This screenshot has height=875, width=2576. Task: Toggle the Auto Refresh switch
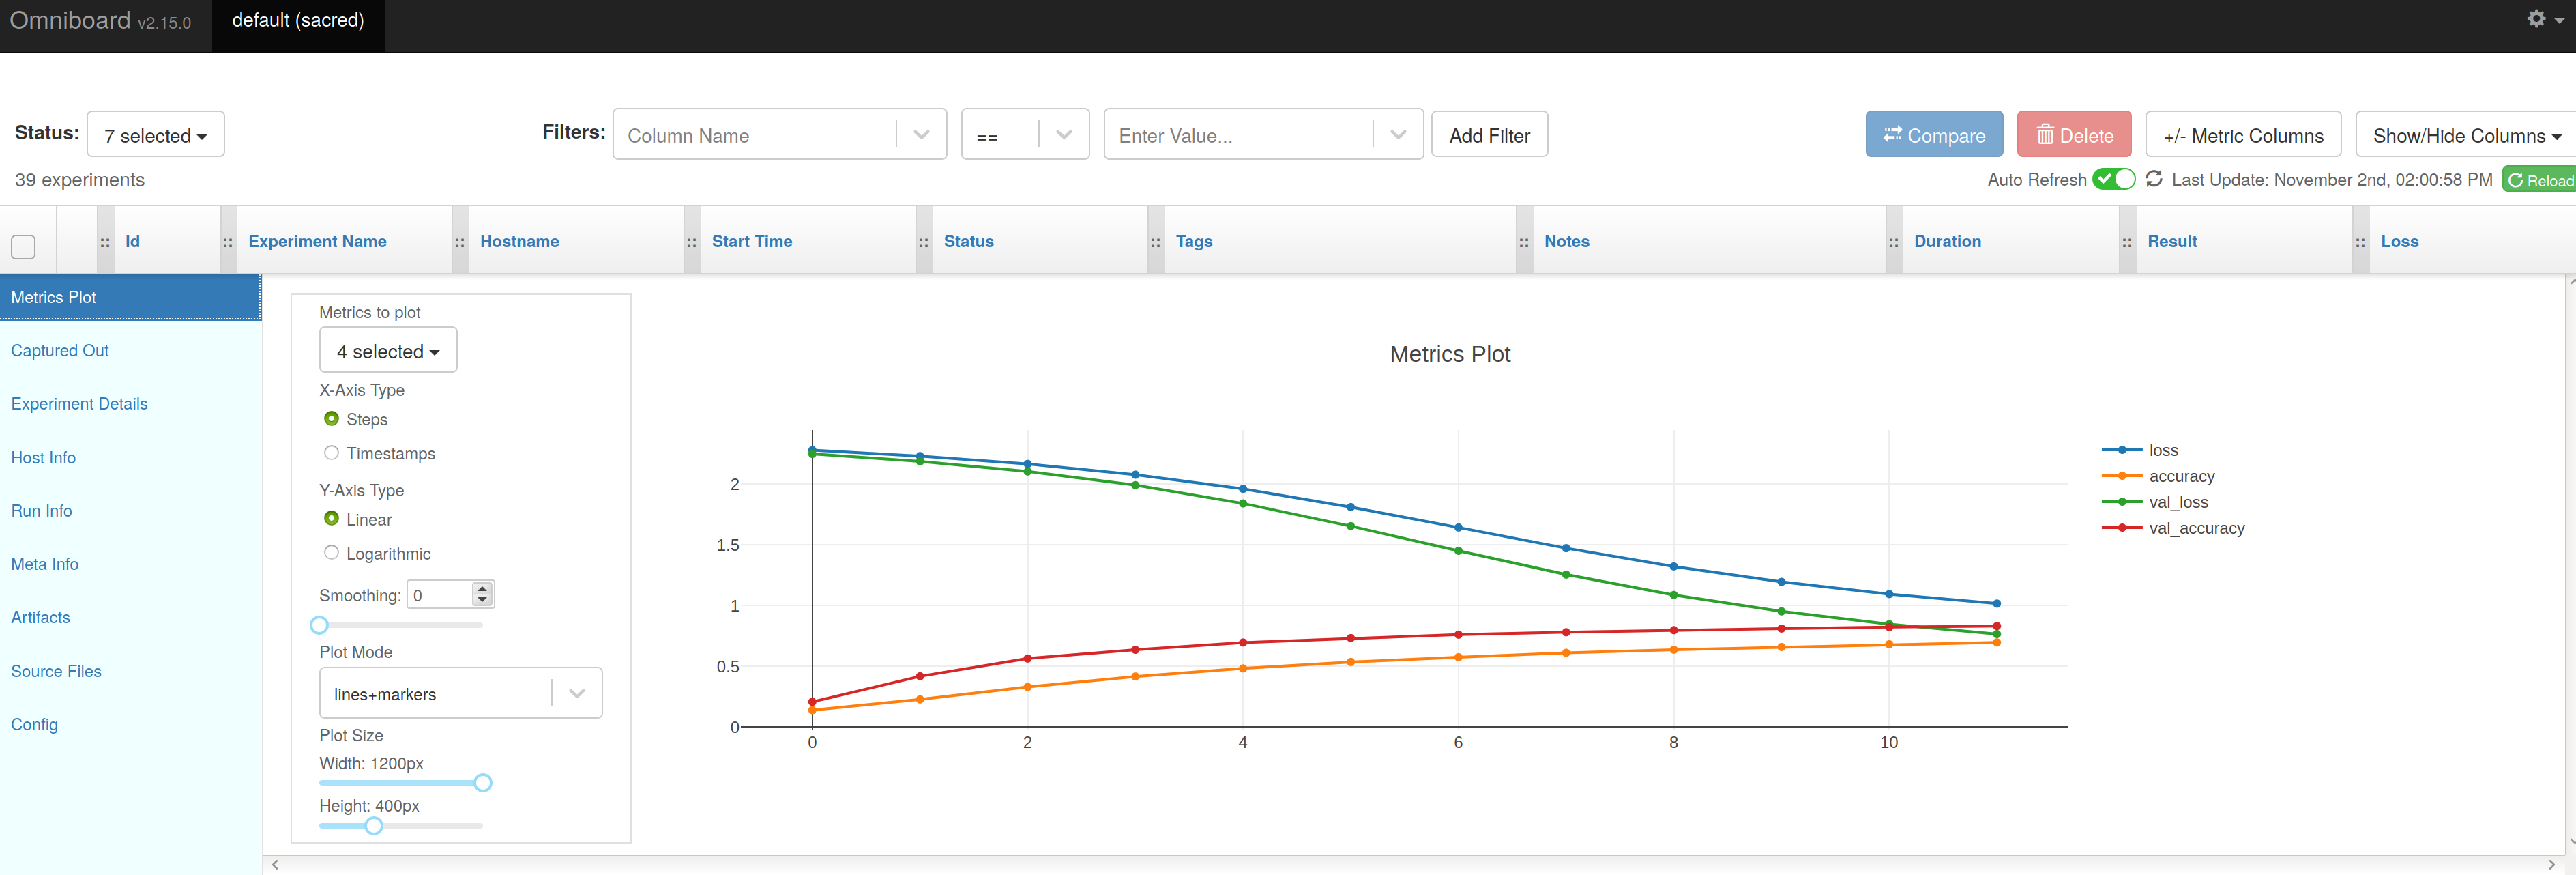[2113, 179]
